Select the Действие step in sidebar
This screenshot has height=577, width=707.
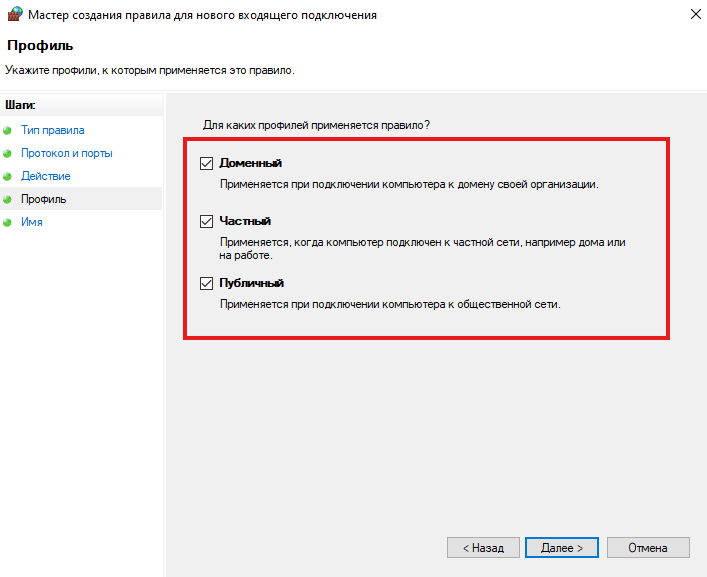click(45, 176)
